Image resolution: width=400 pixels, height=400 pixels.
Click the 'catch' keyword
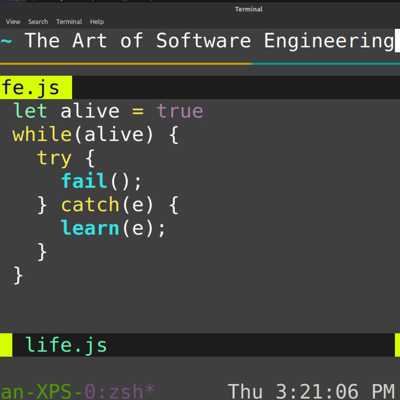point(90,205)
